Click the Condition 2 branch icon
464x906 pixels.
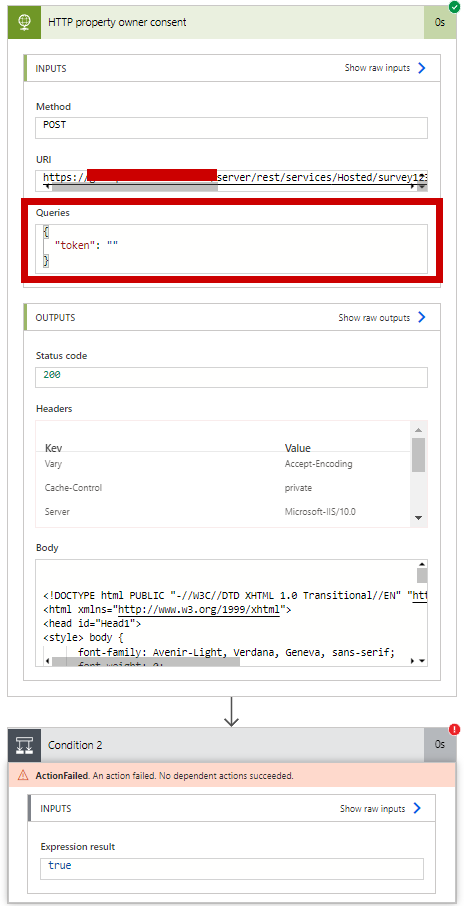pos(24,745)
